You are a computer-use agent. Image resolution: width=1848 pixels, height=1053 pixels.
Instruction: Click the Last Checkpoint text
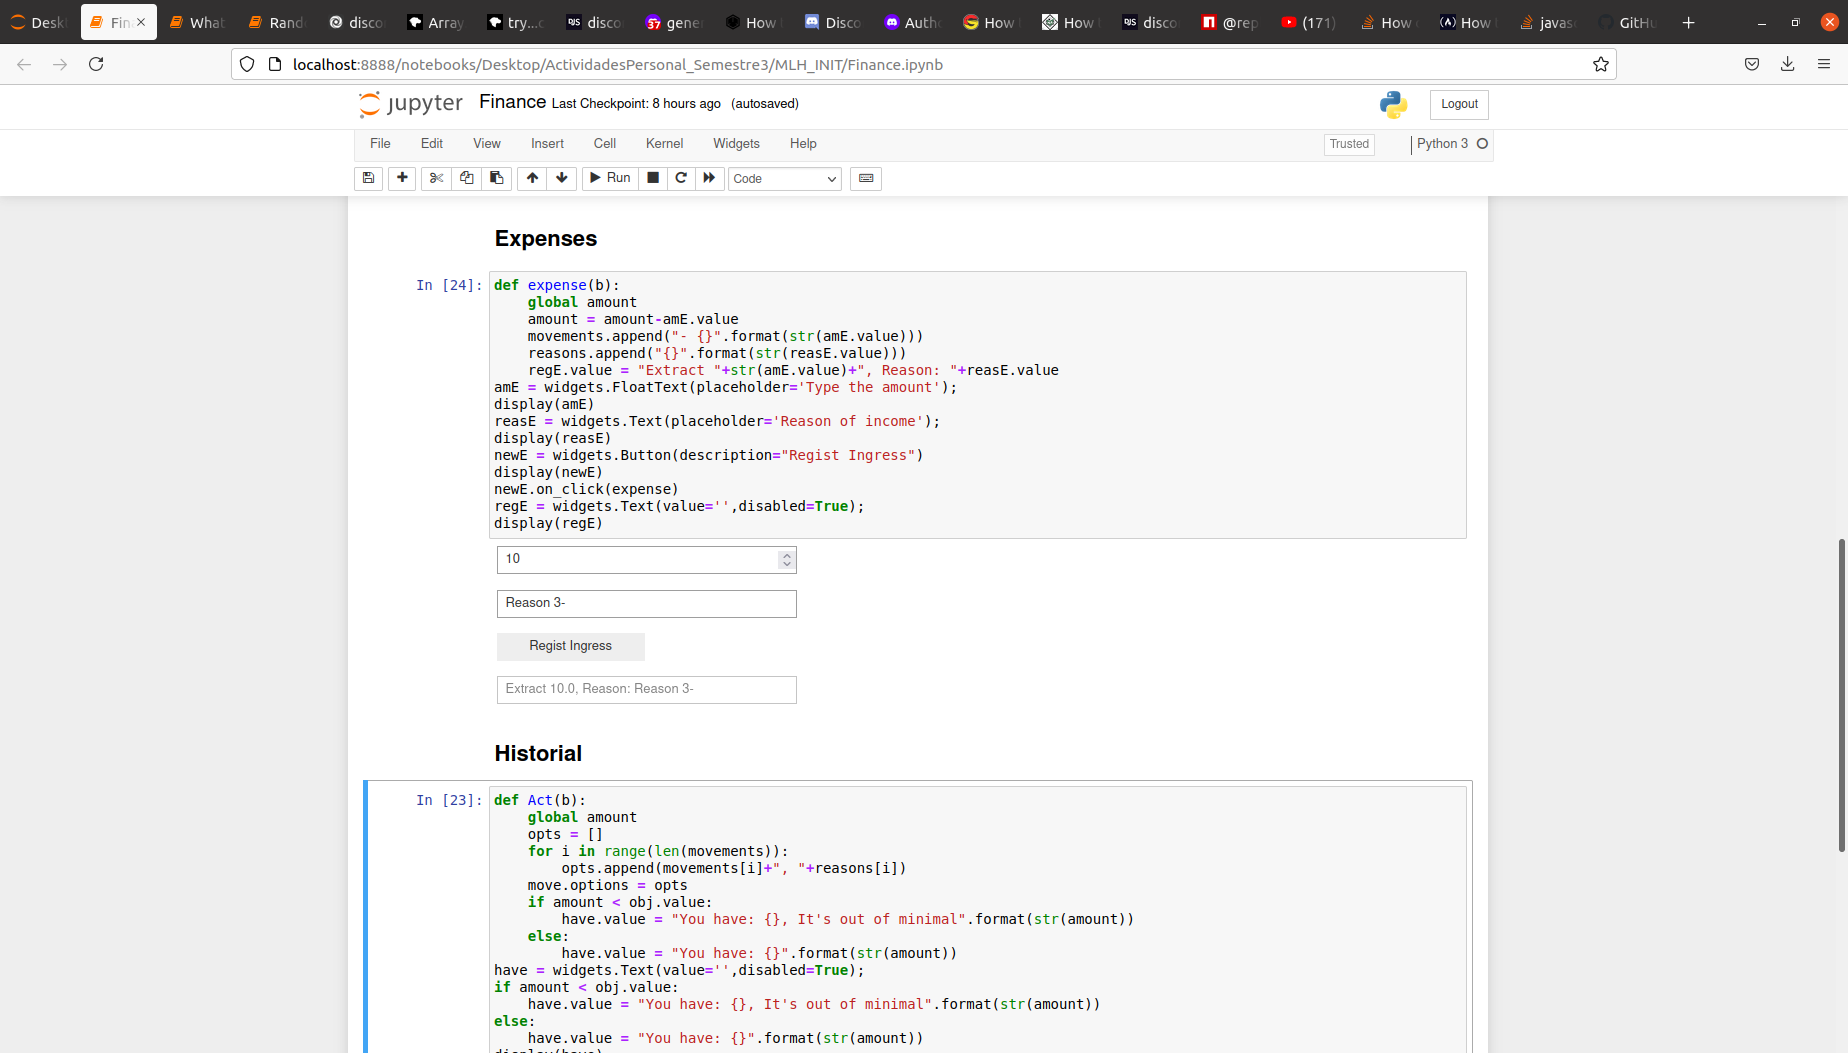click(x=636, y=103)
